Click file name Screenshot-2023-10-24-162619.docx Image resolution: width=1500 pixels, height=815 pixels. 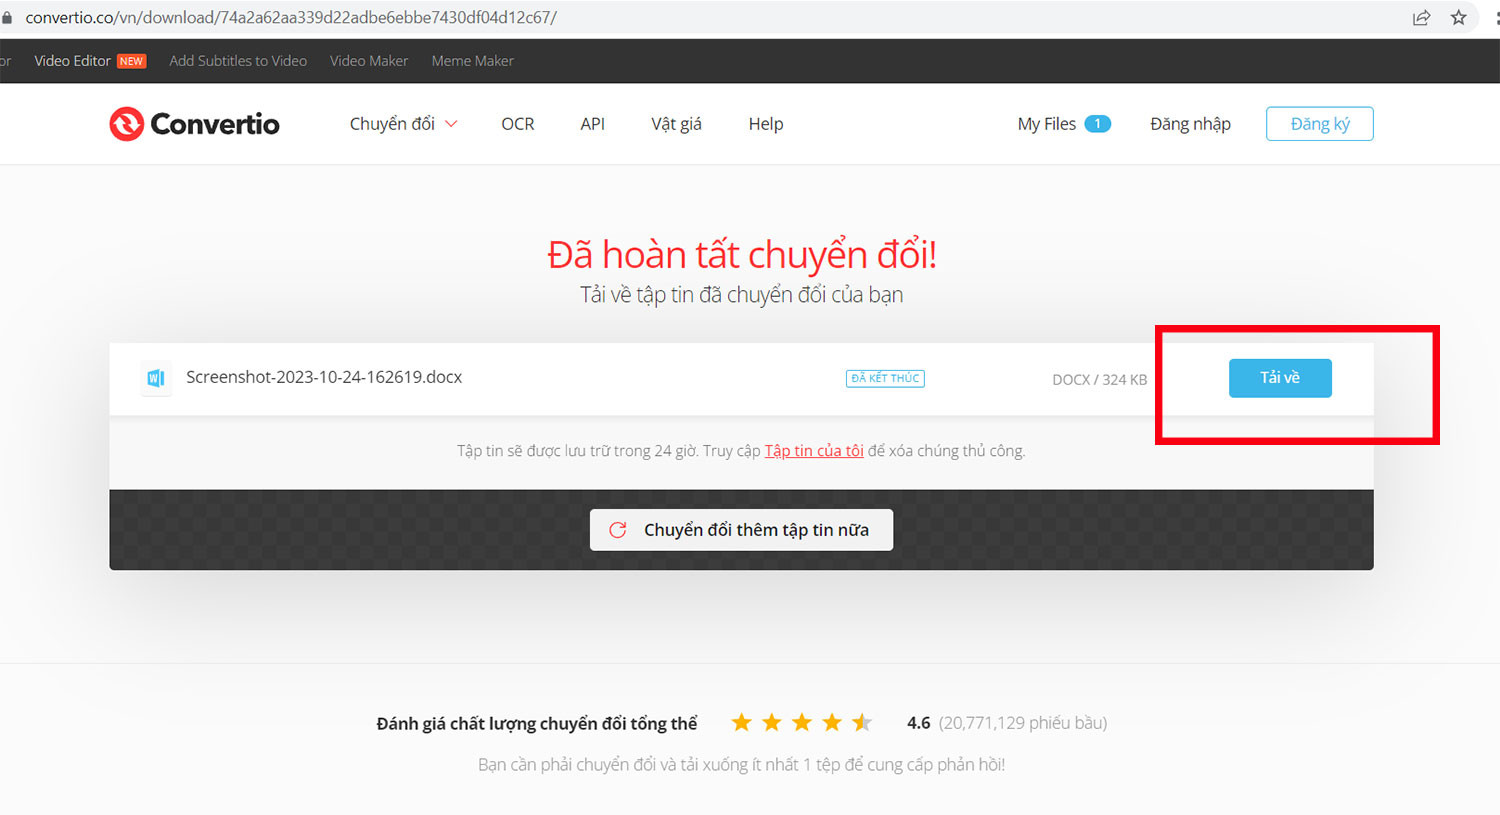click(324, 377)
